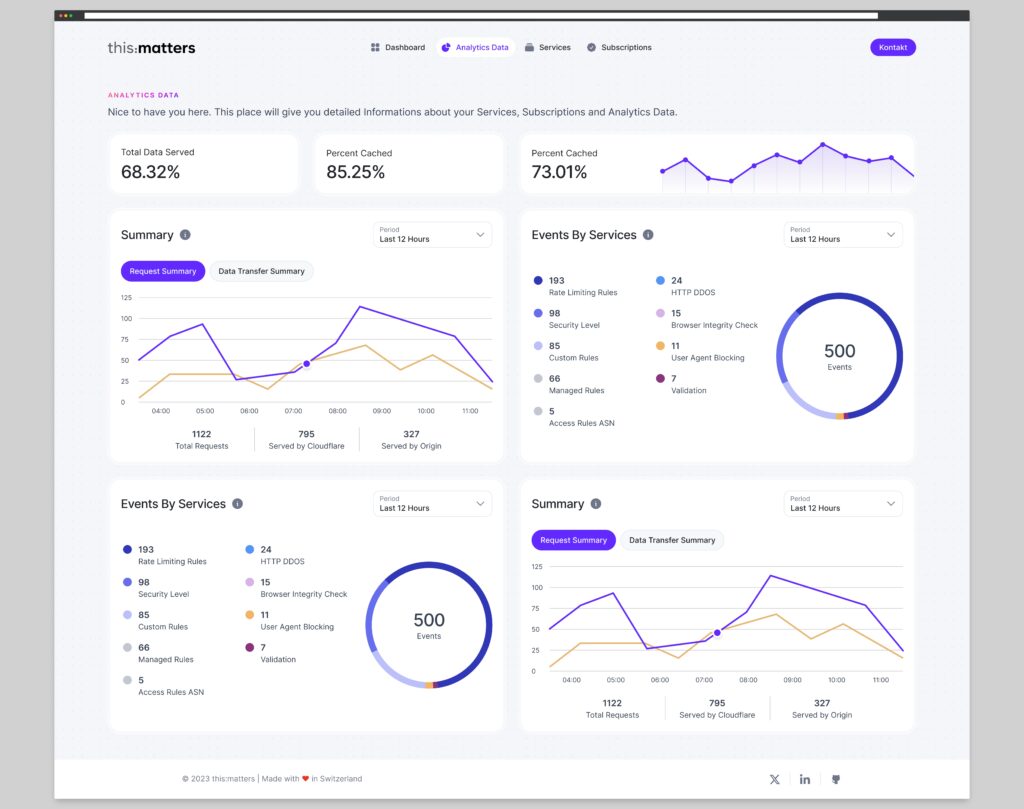This screenshot has width=1024, height=809.
Task: Open the Period dropdown in top Summary panel
Action: [x=432, y=235]
